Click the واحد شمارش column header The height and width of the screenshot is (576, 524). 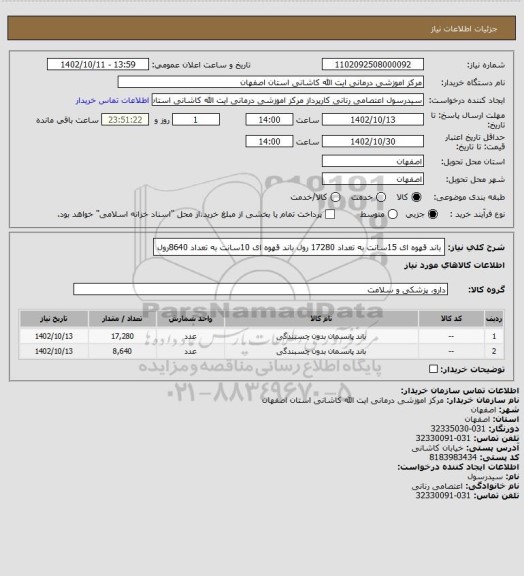tap(190, 318)
